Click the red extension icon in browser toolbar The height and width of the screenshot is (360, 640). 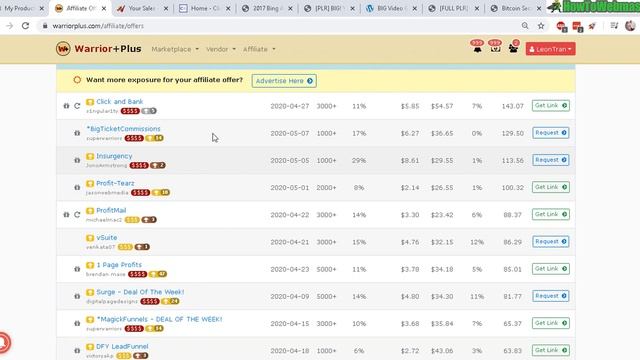(561, 26)
